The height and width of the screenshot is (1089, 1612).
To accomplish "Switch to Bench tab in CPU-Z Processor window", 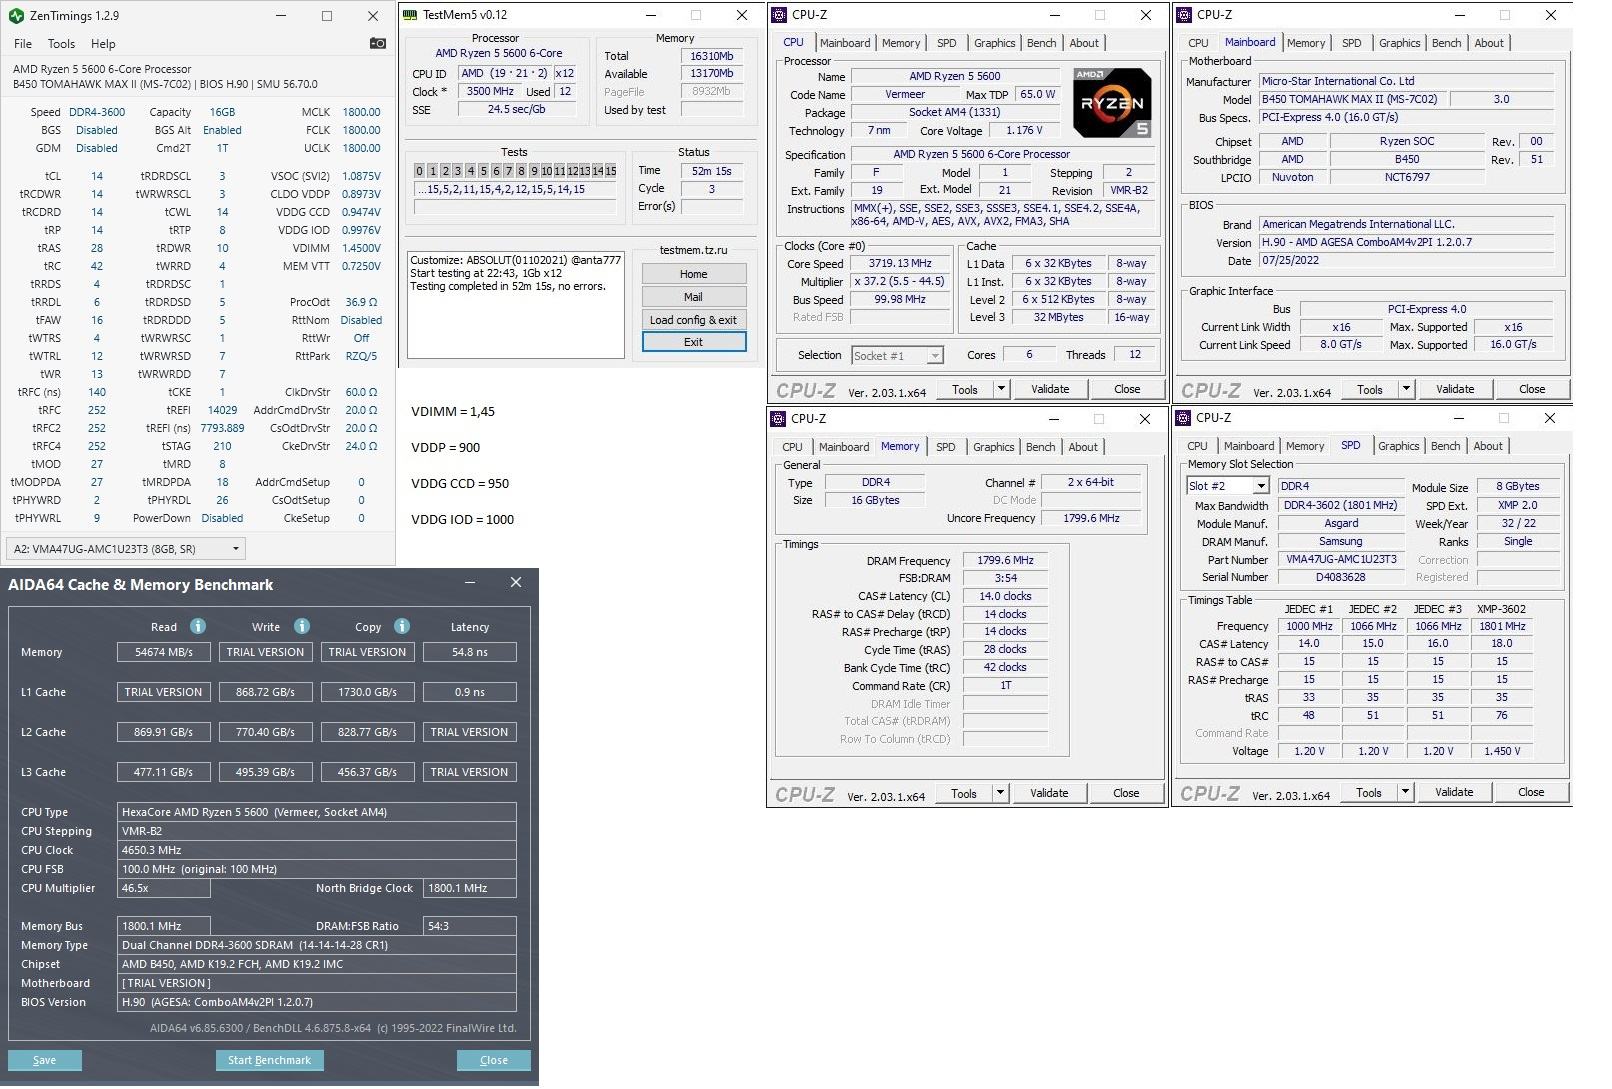I will coord(1041,43).
